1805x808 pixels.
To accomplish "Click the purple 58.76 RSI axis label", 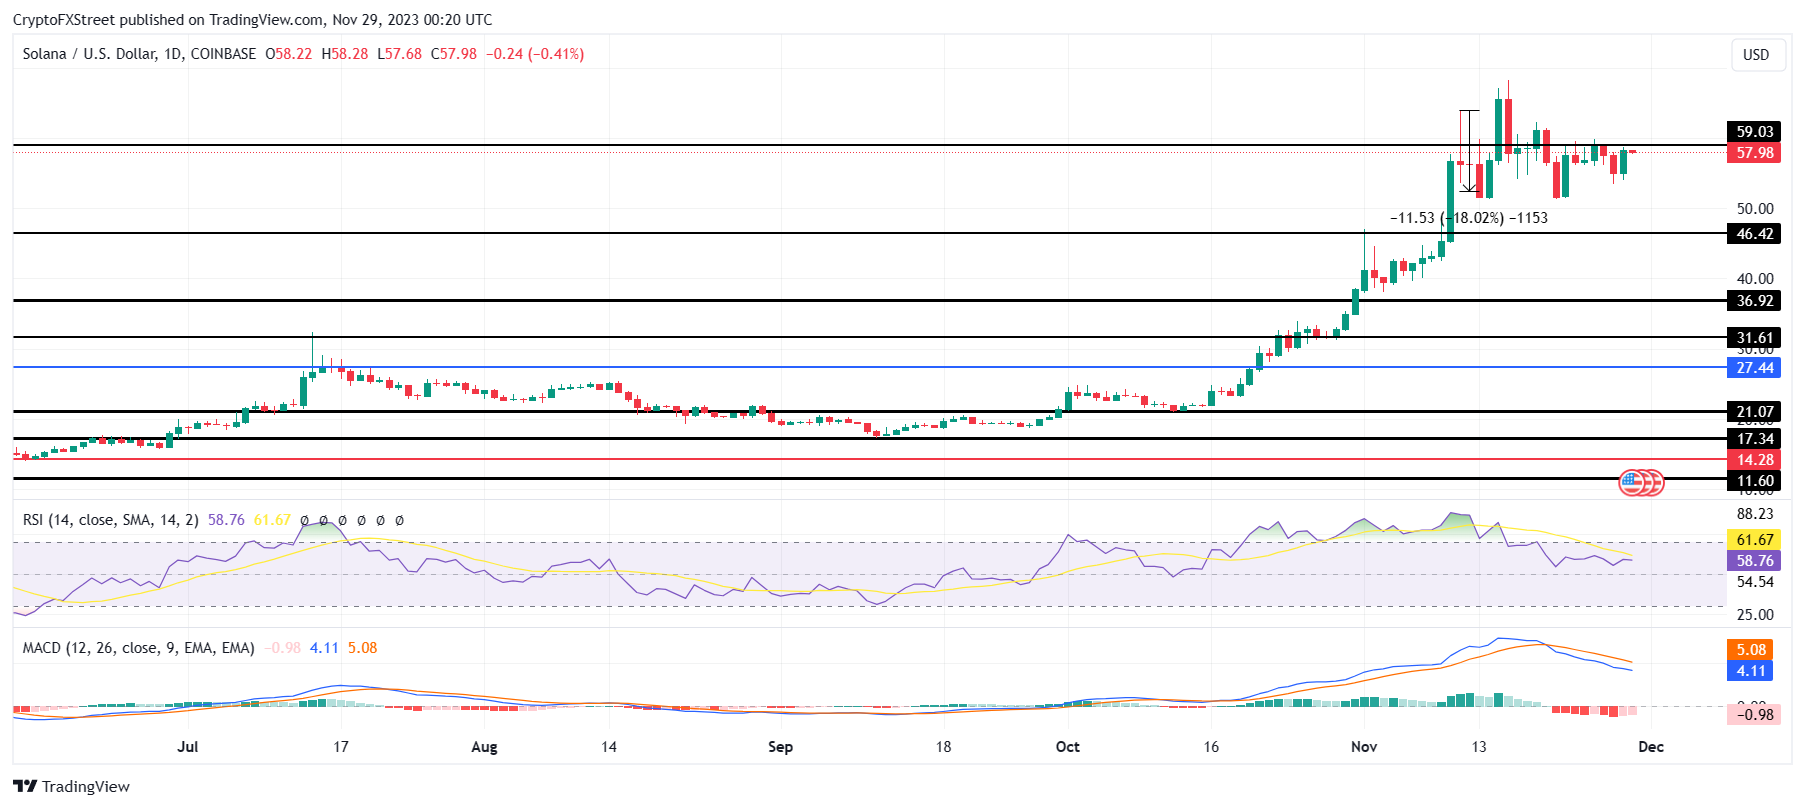I will (x=1754, y=561).
